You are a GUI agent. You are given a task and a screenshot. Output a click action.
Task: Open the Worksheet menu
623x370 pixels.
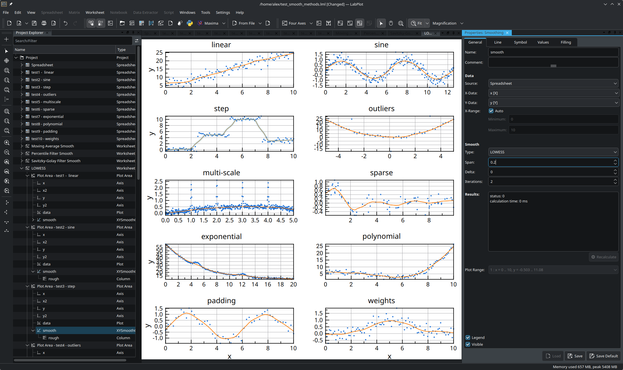[95, 12]
